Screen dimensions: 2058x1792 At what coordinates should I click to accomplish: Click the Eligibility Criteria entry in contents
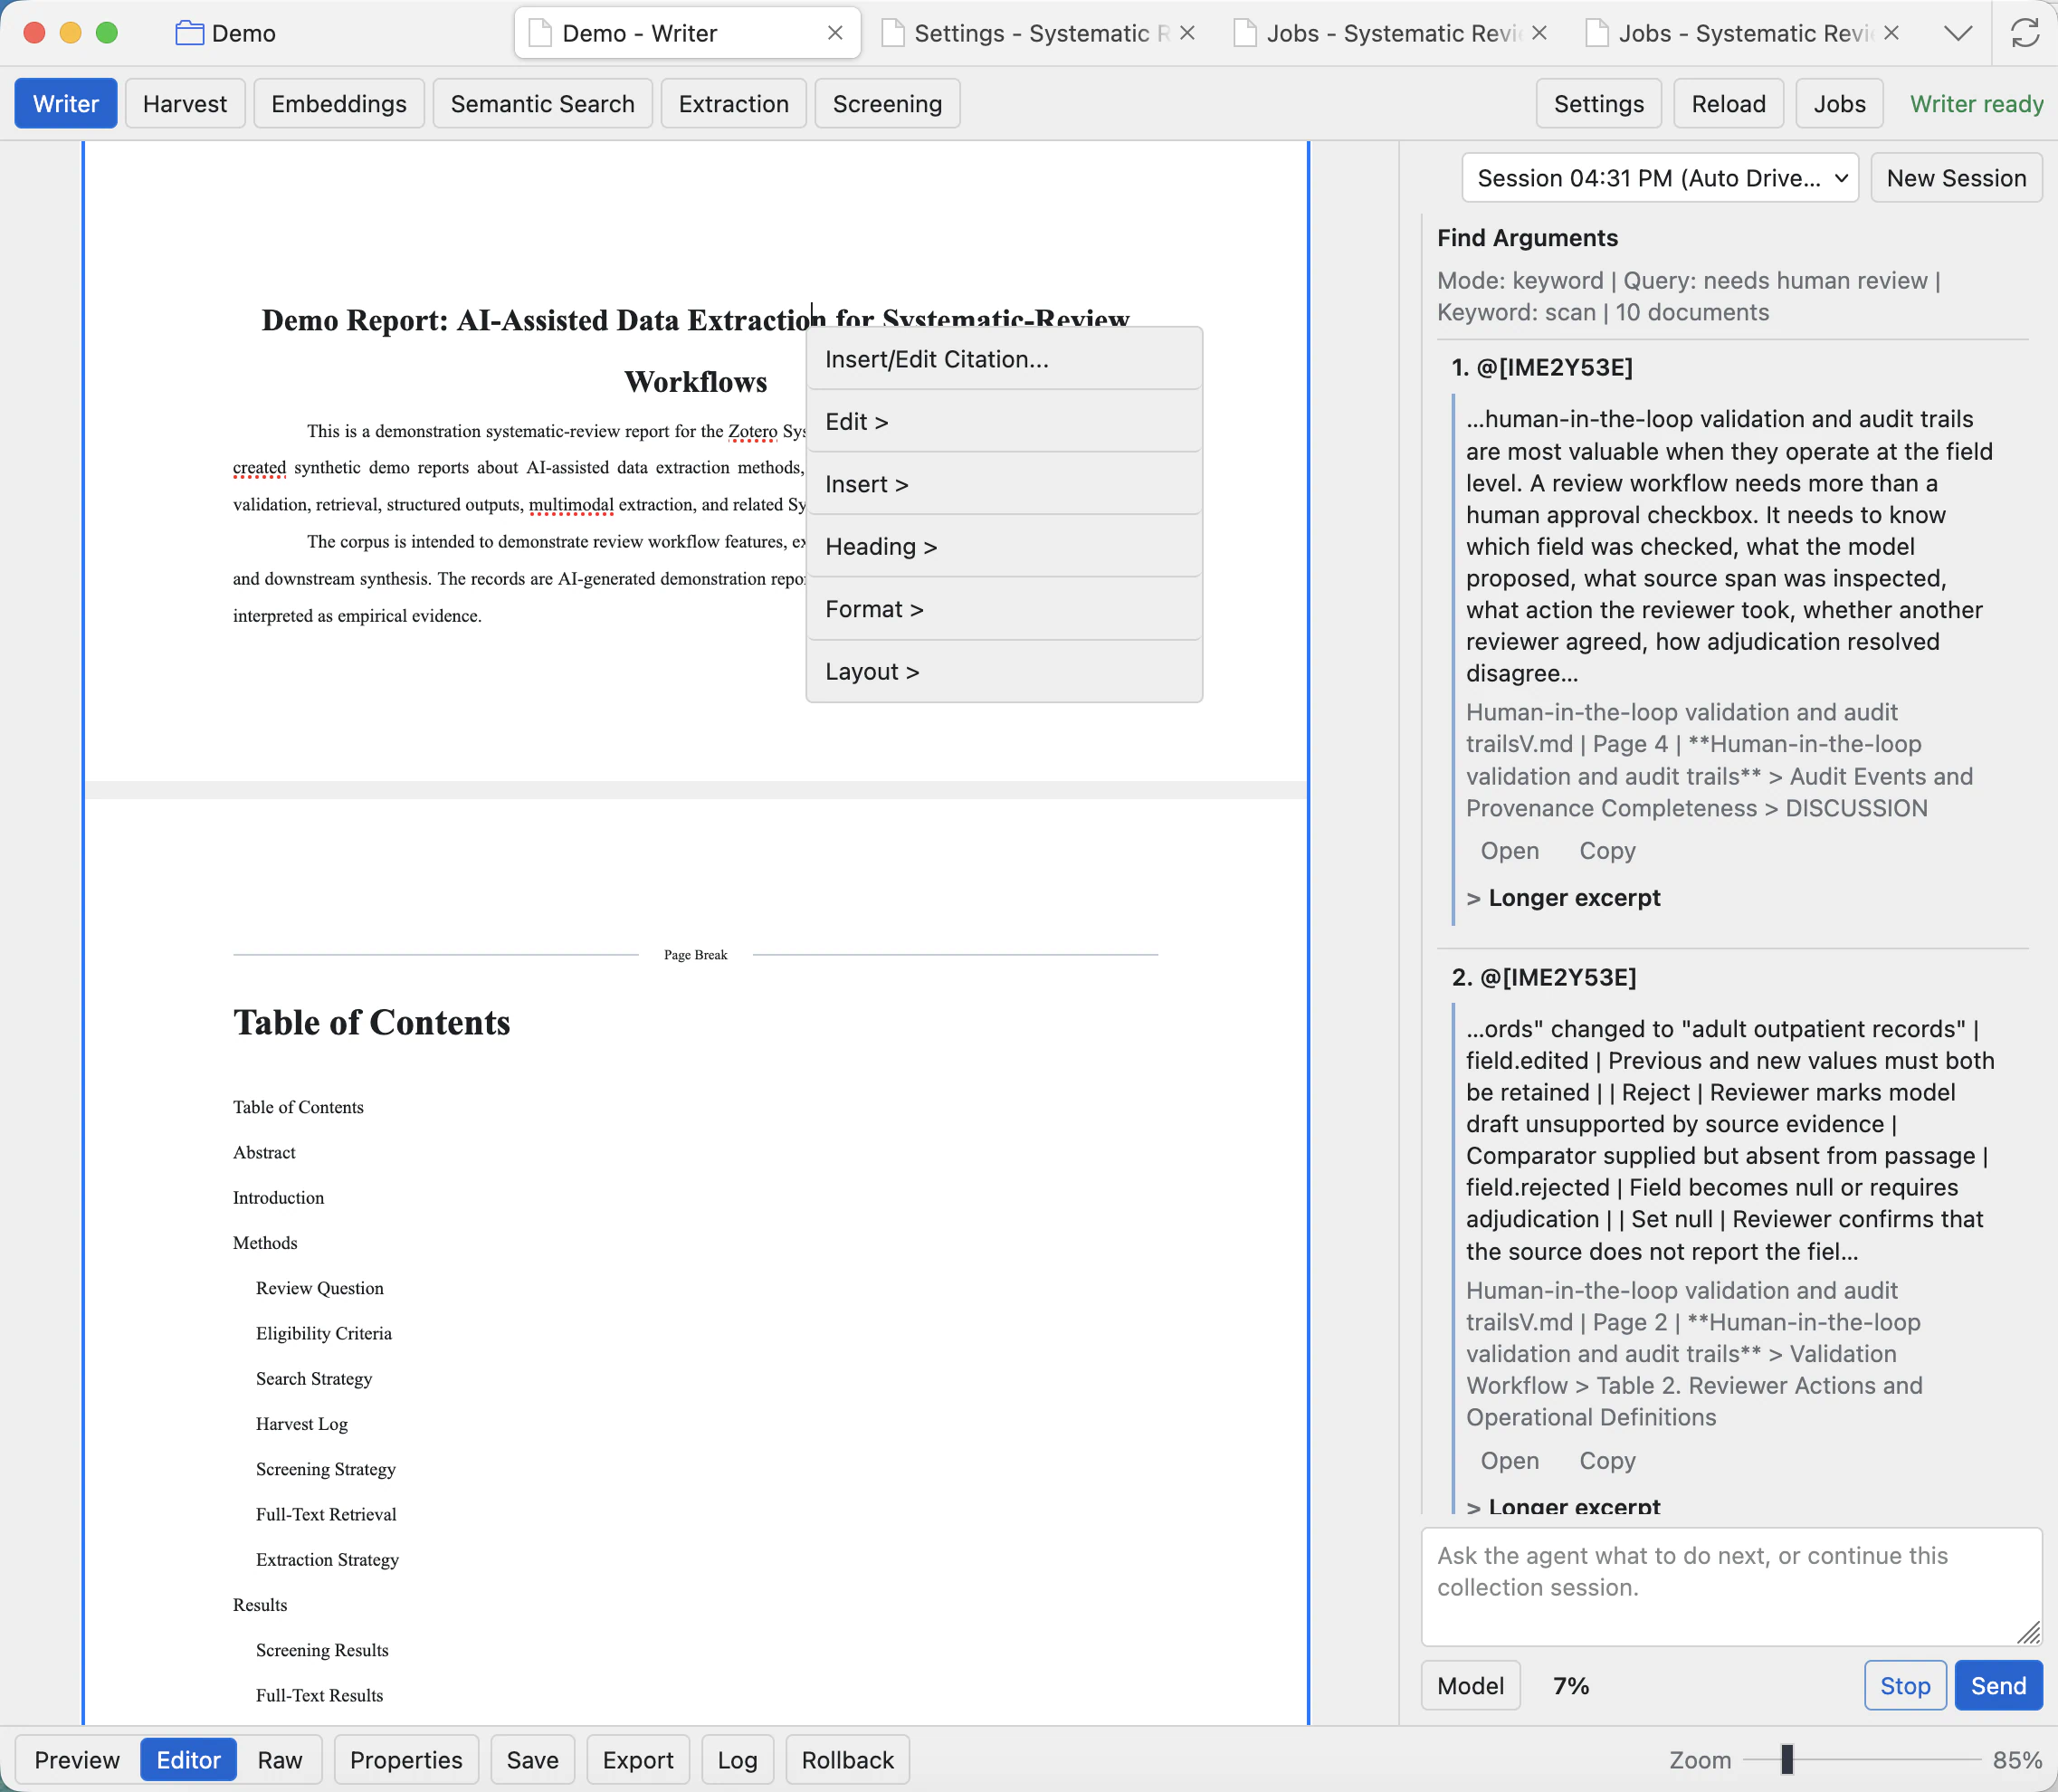pos(323,1334)
